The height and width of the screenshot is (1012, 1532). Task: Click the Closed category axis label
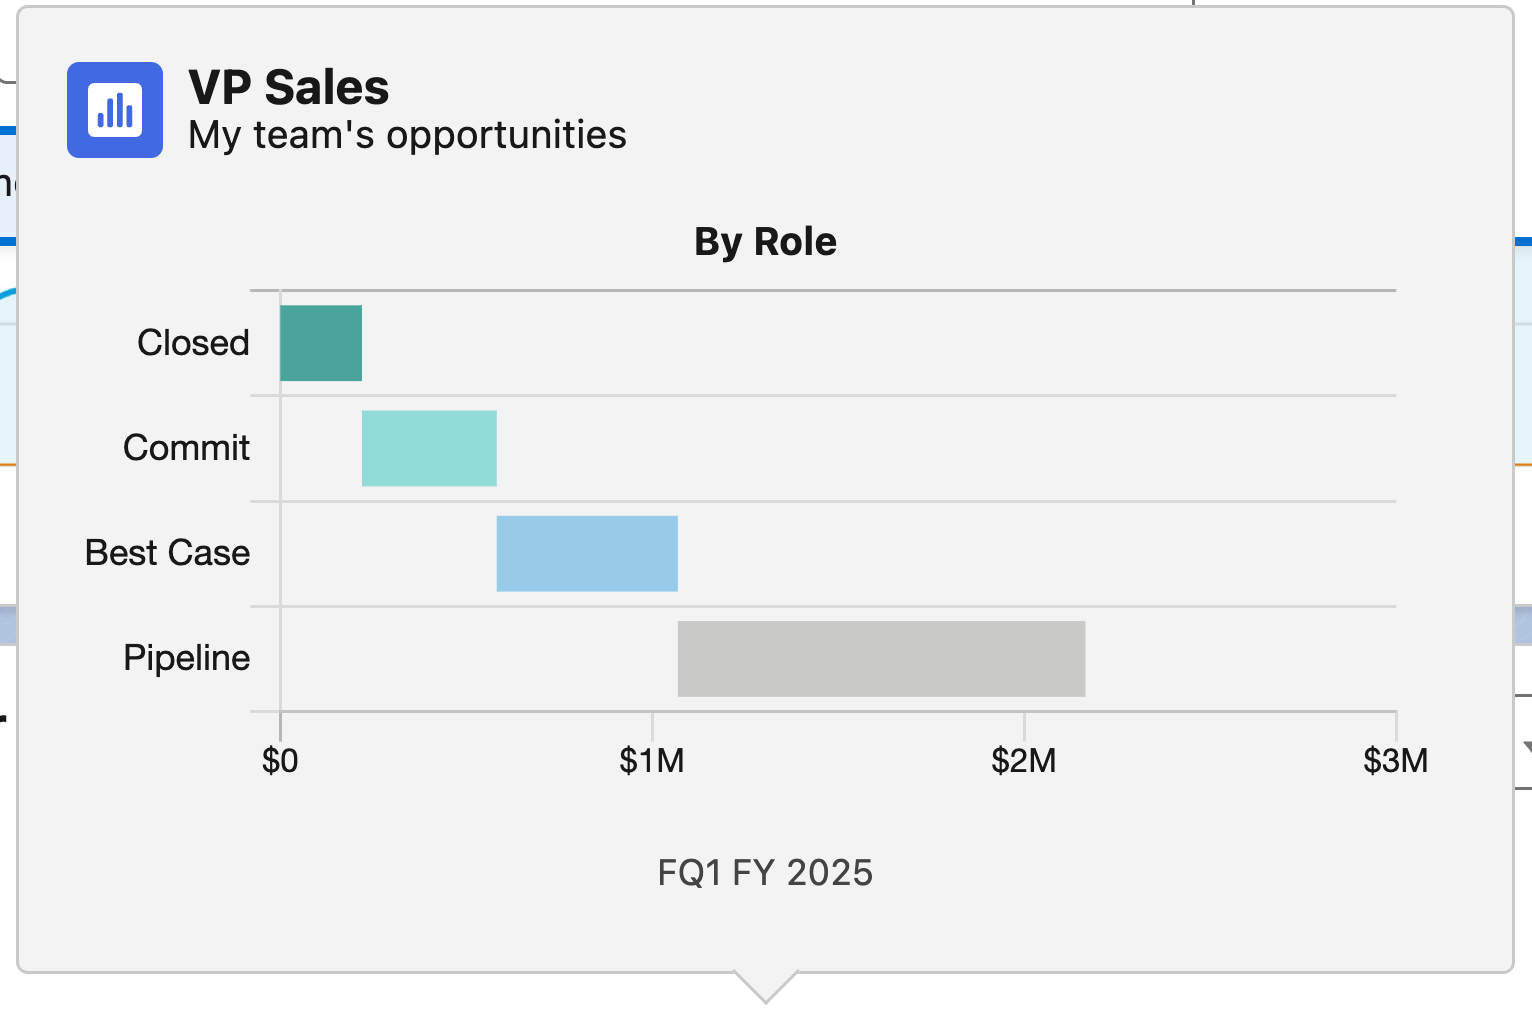click(192, 343)
